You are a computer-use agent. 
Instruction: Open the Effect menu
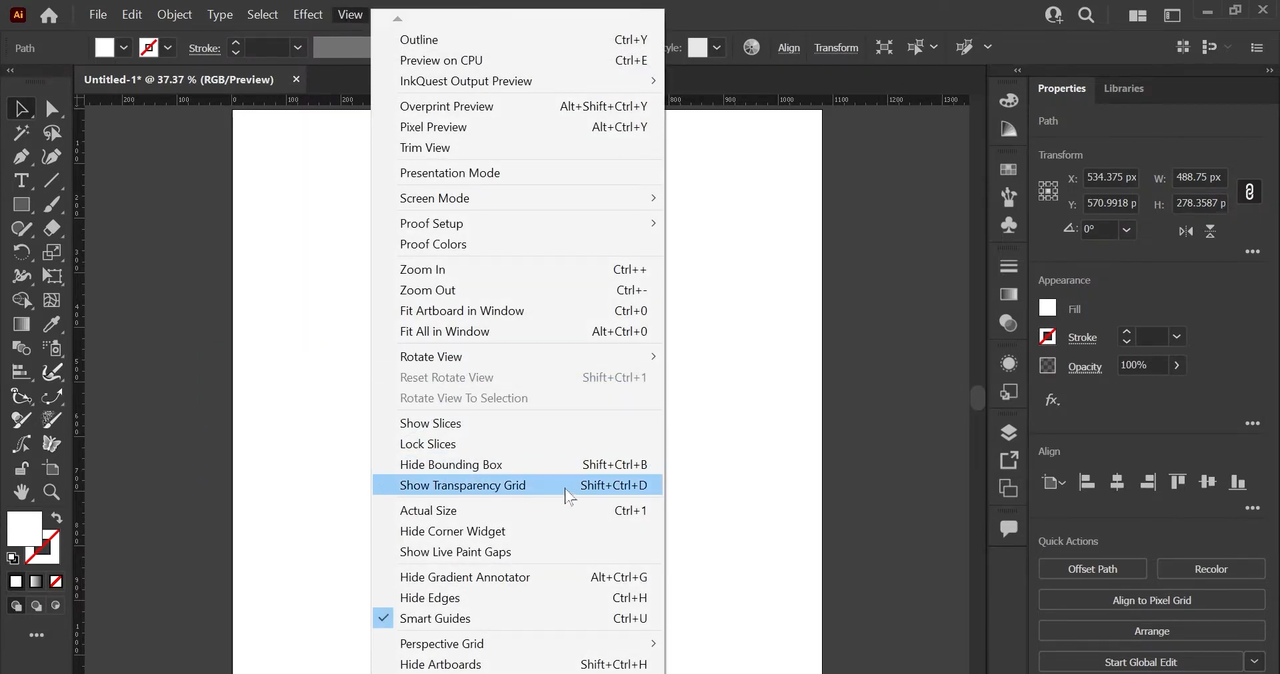(x=308, y=14)
